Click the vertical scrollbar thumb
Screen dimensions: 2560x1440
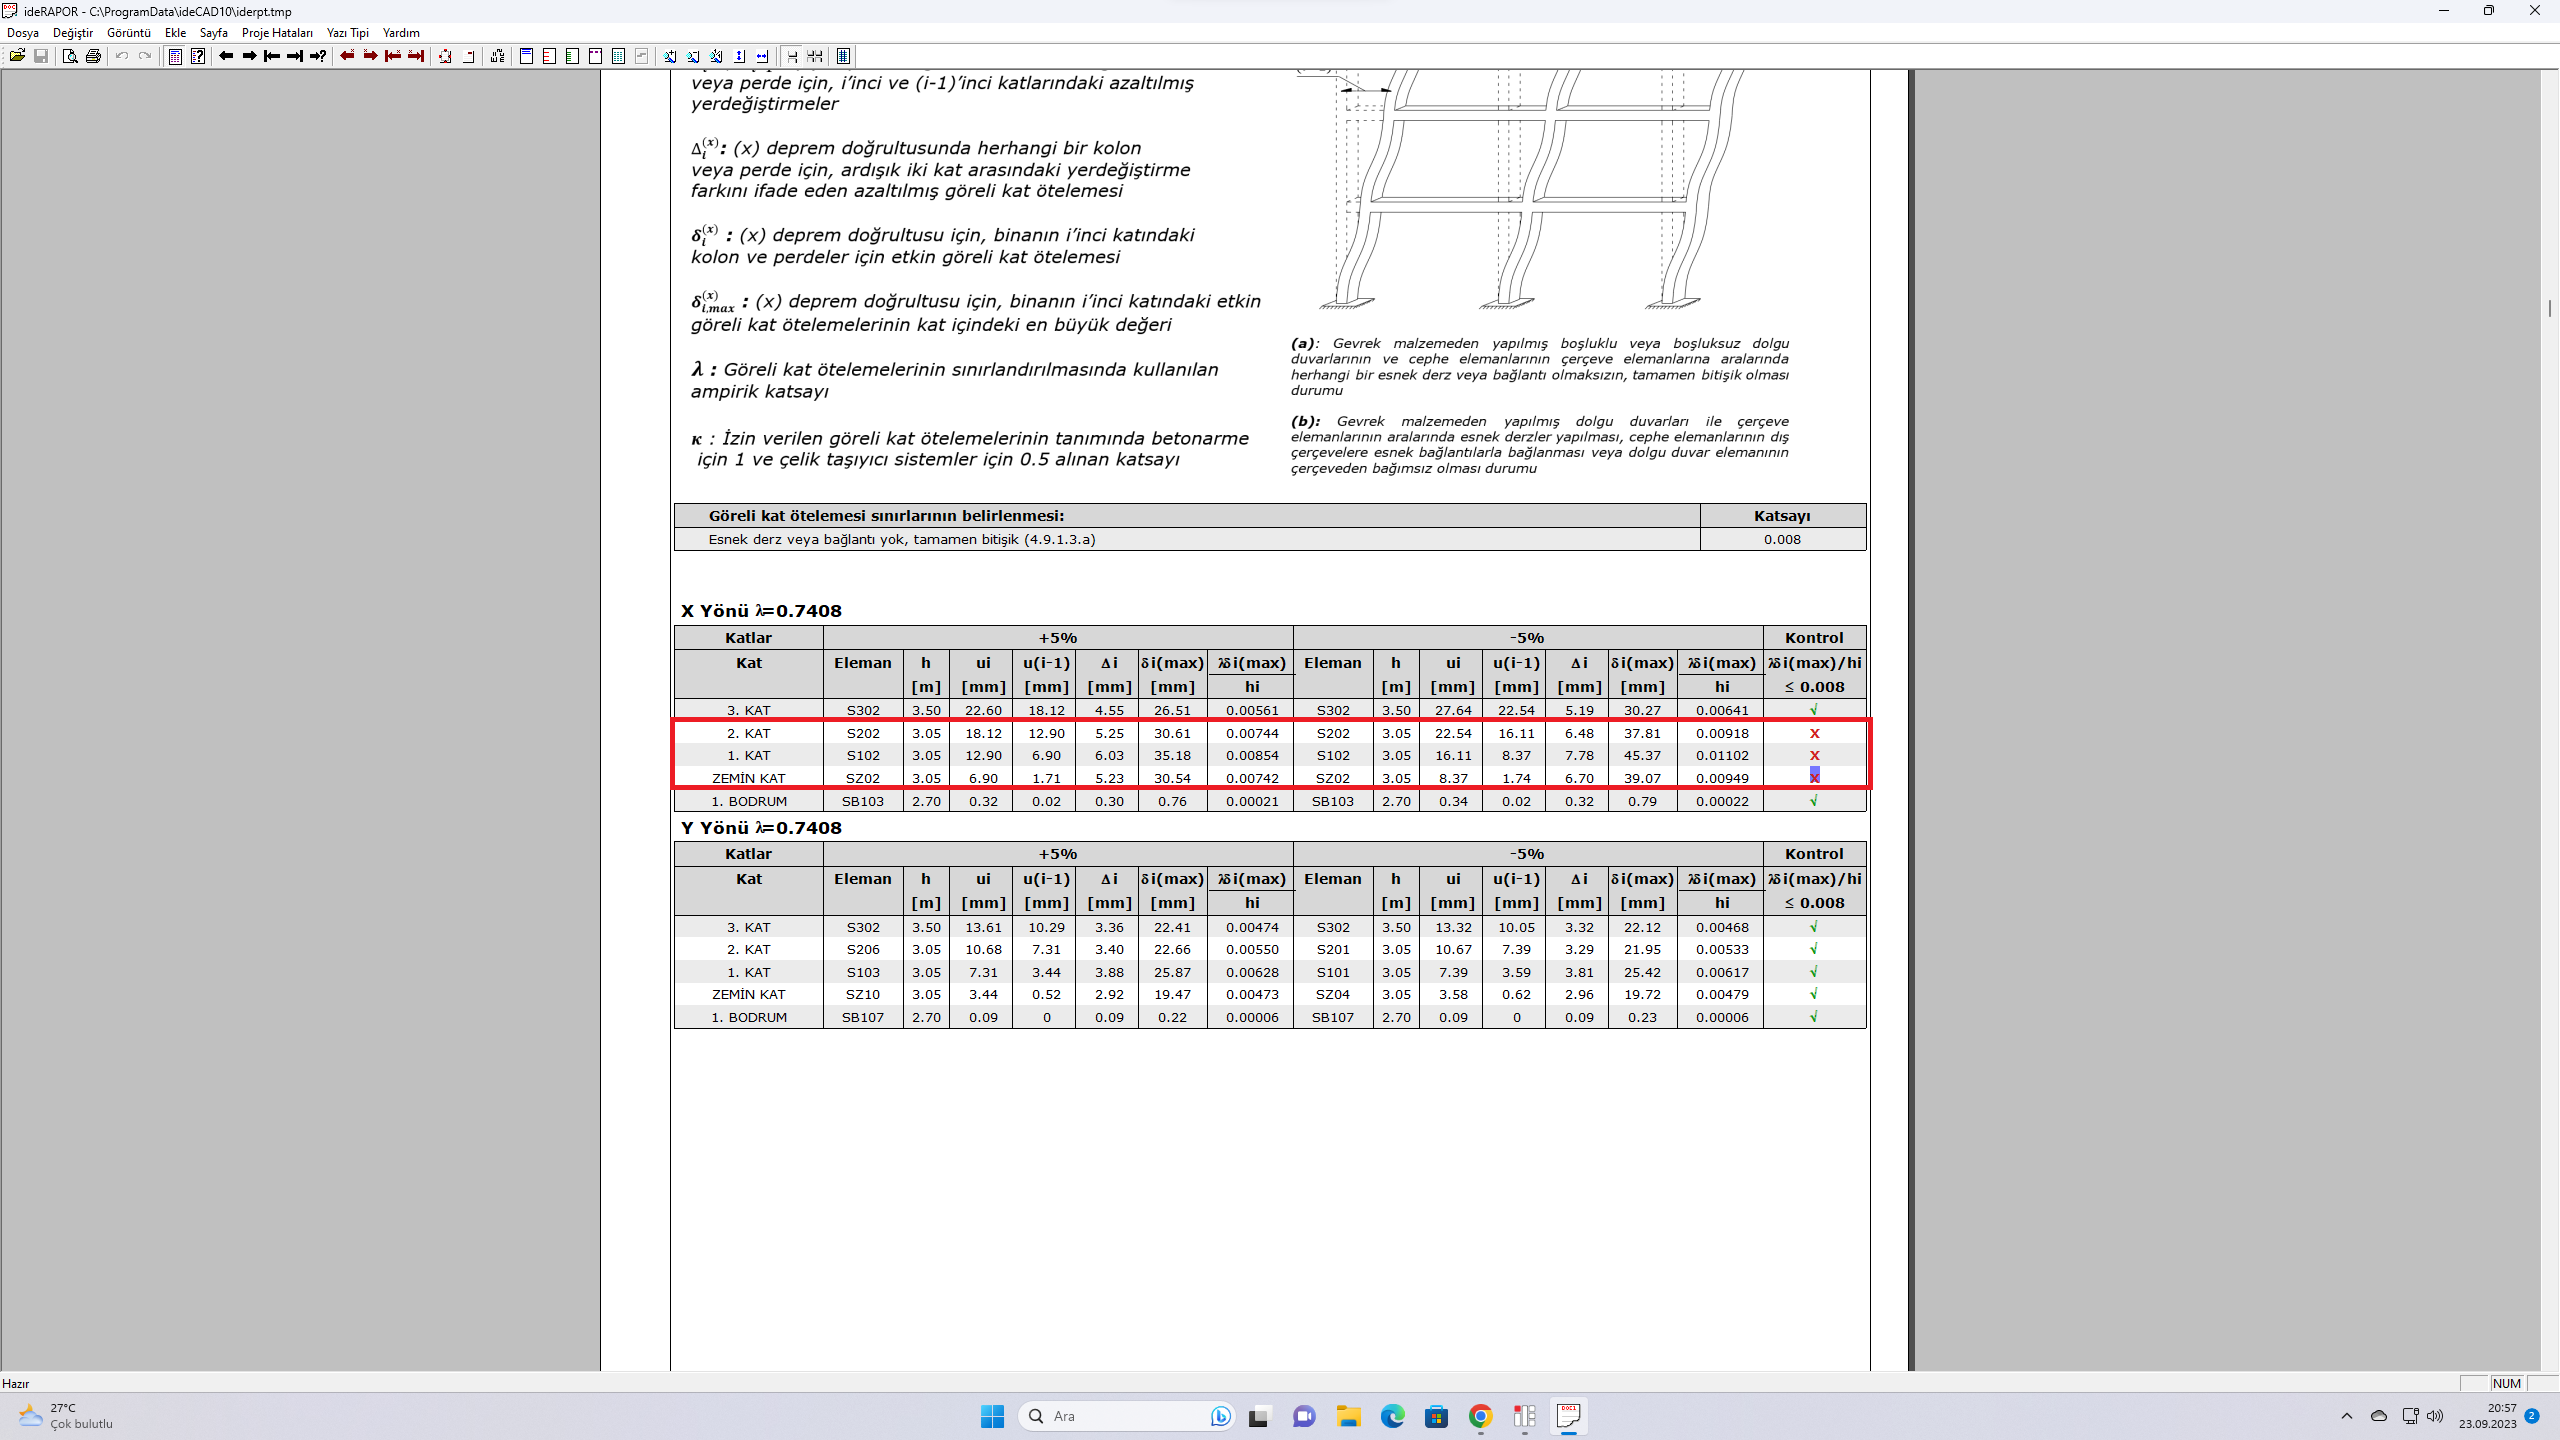(x=2550, y=308)
